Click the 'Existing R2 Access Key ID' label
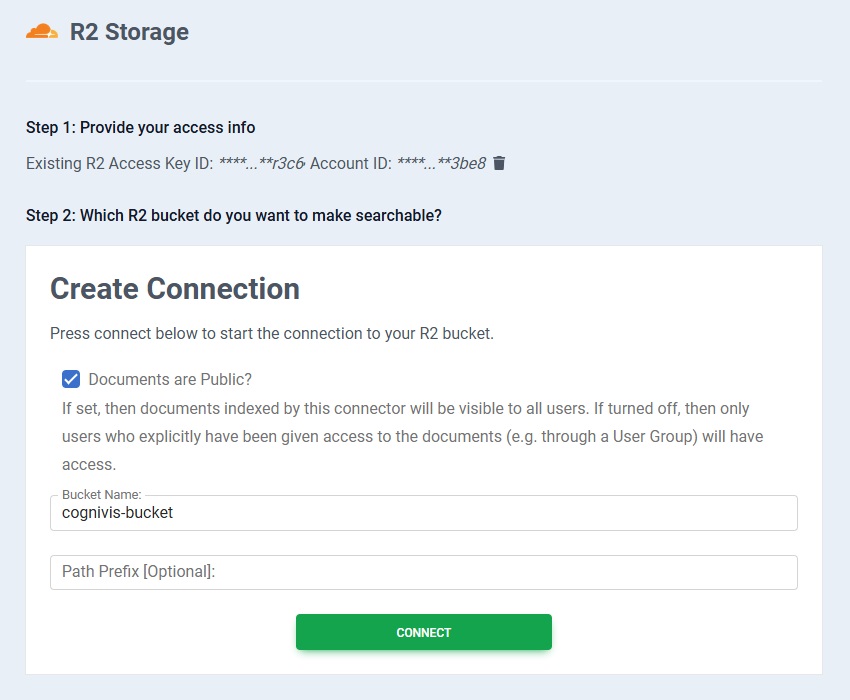 pyautogui.click(x=119, y=163)
